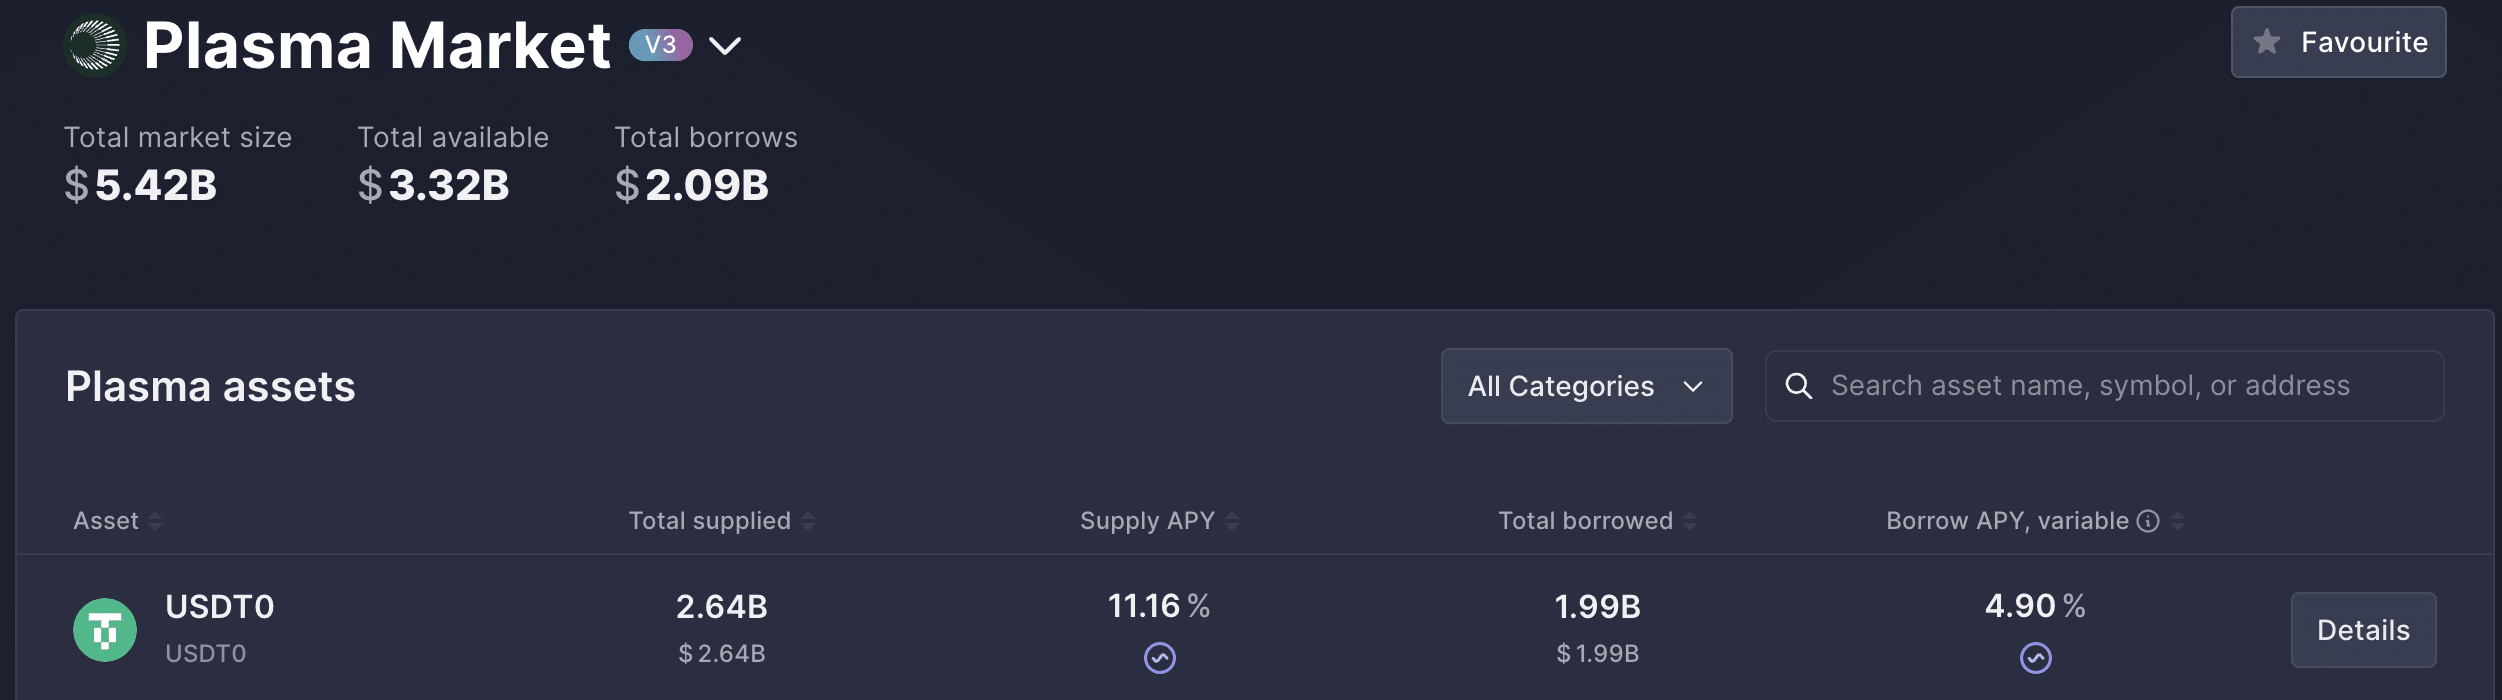The width and height of the screenshot is (2502, 700).
Task: Click the Favourite button
Action: (x=2337, y=42)
